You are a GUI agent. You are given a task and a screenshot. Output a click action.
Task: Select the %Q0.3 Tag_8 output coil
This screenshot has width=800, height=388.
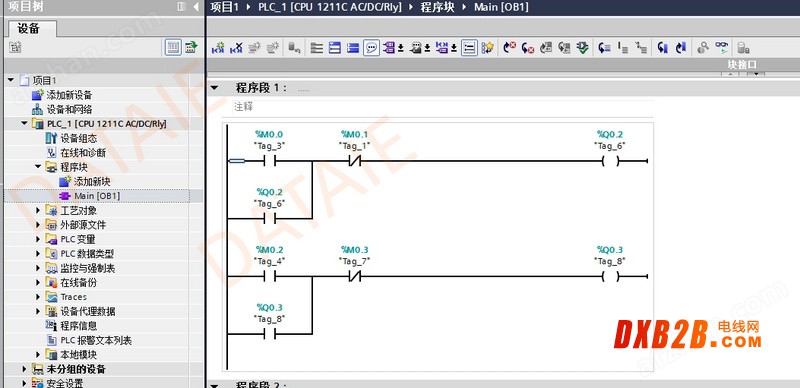pyautogui.click(x=610, y=277)
